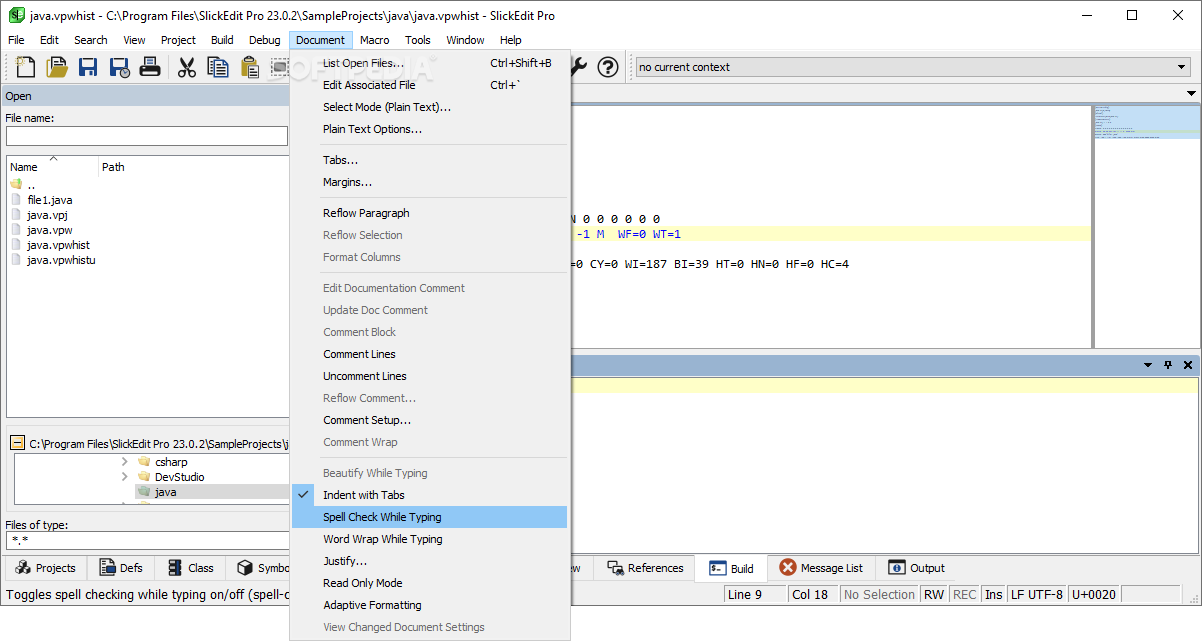Pin the bottom tool window

click(1168, 365)
